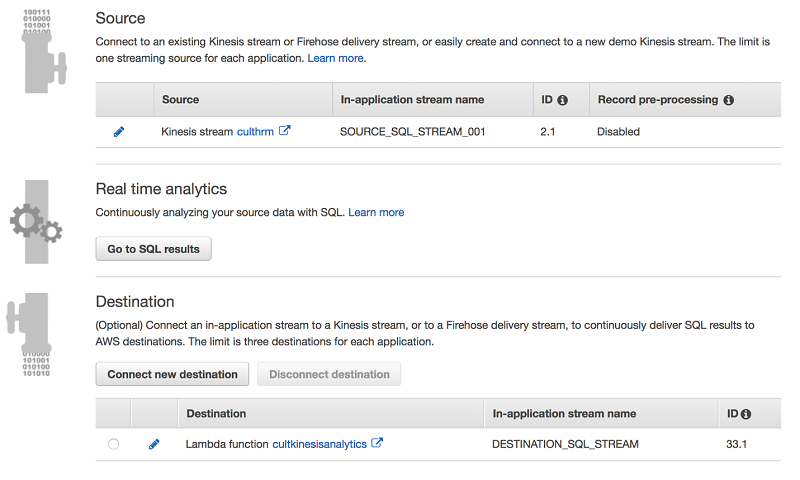Click the Real time analytics gears icon
Image resolution: width=800 pixels, height=480 pixels.
[x=38, y=221]
